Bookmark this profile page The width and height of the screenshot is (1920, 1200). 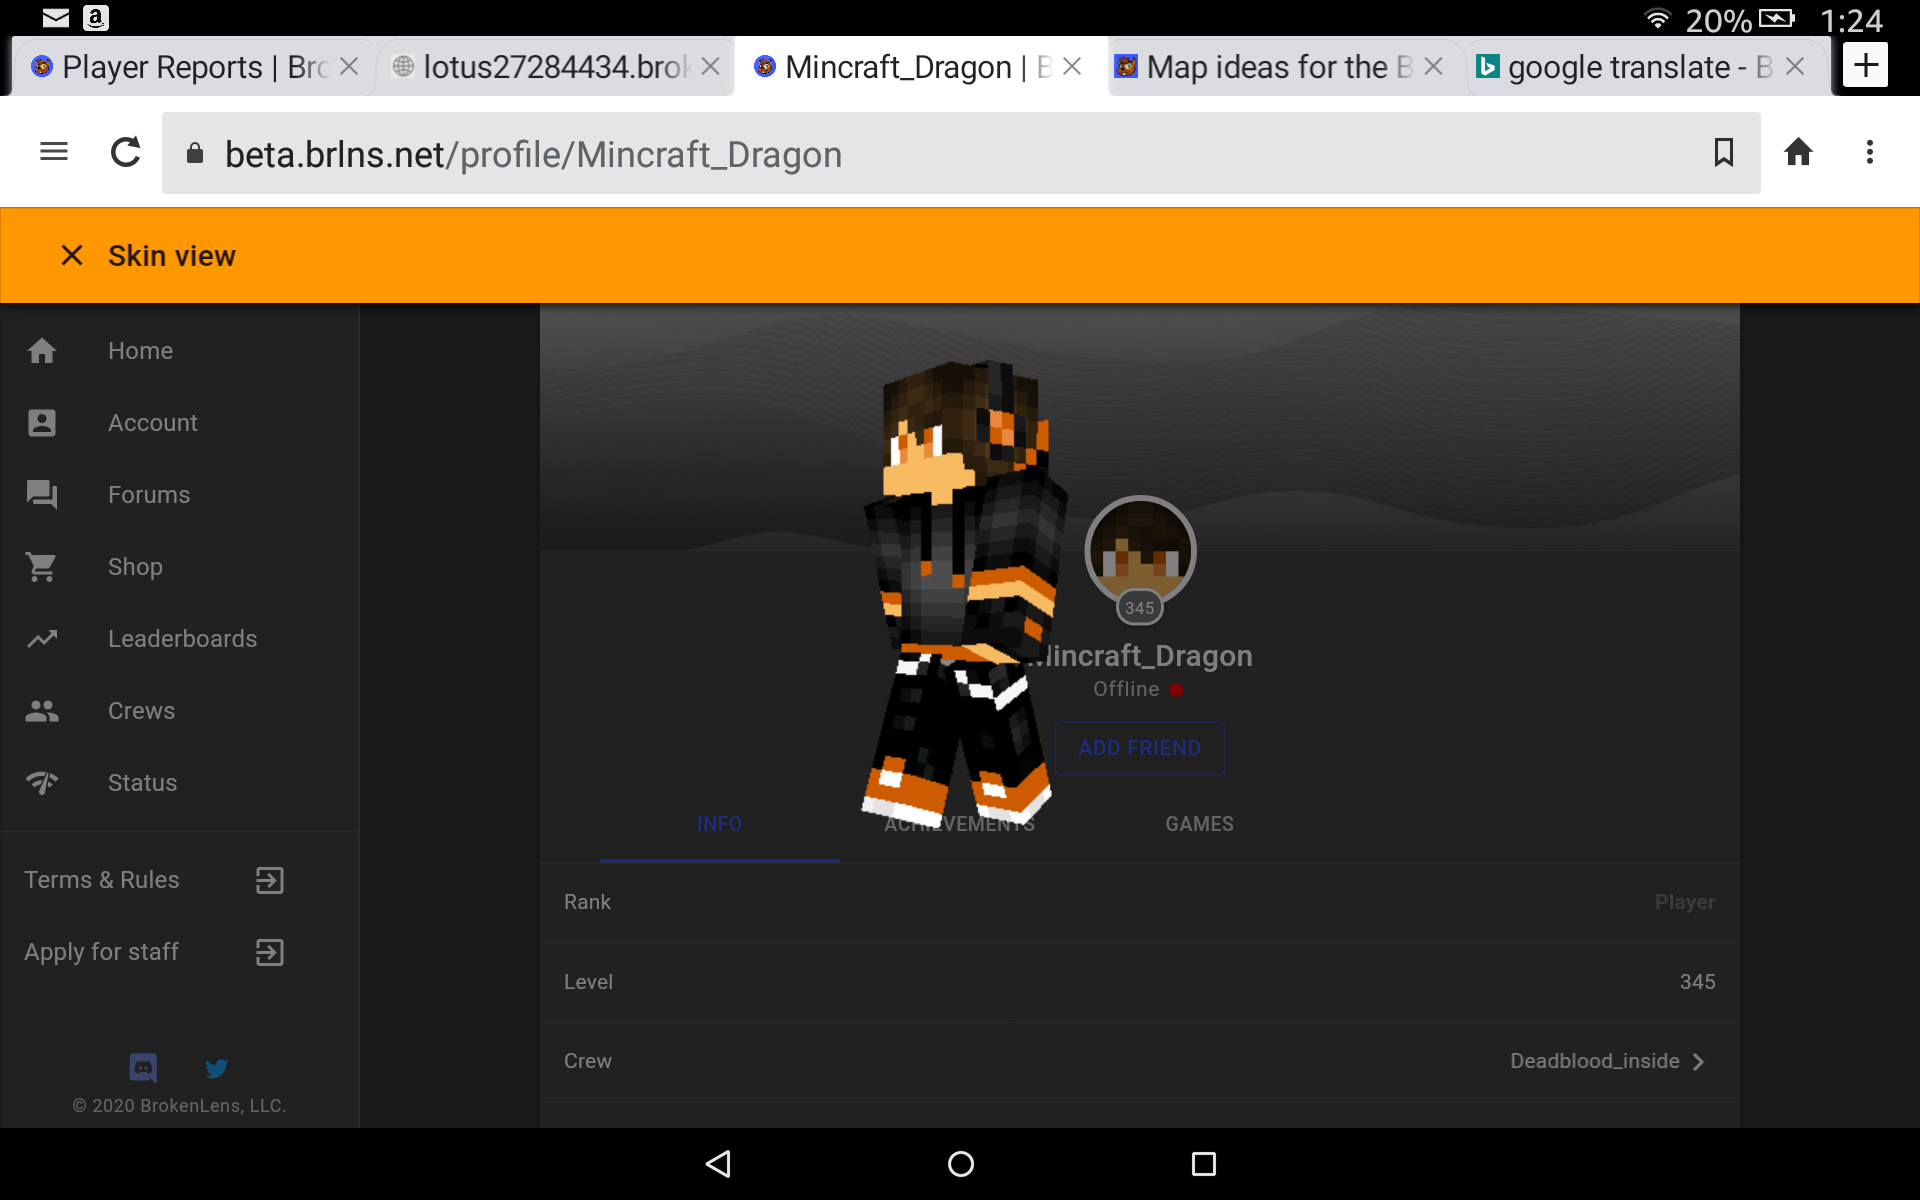(x=1724, y=152)
